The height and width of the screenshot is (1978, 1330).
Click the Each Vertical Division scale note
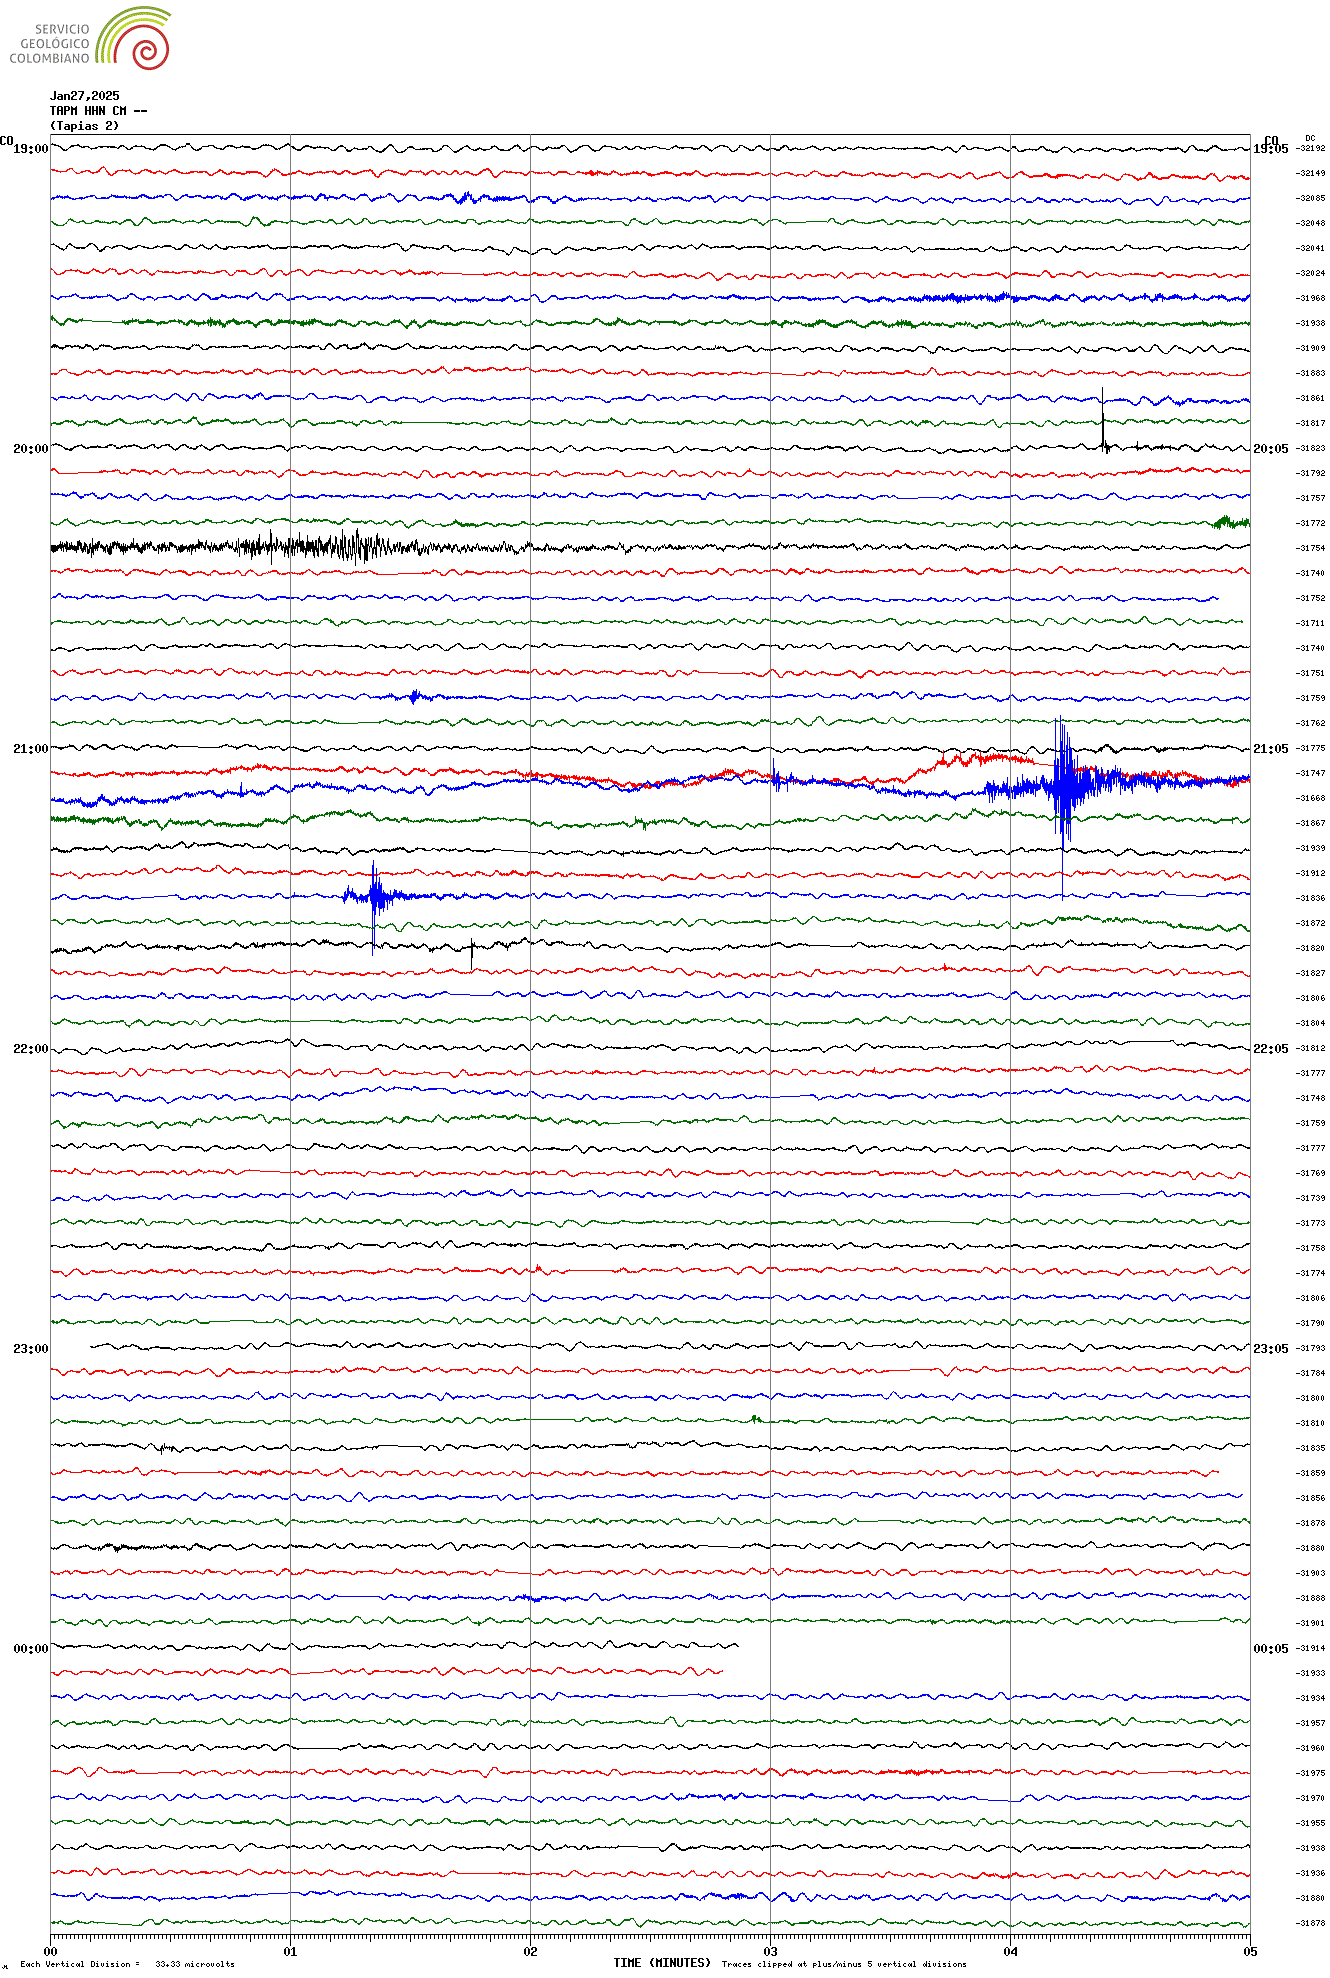click(x=127, y=1964)
